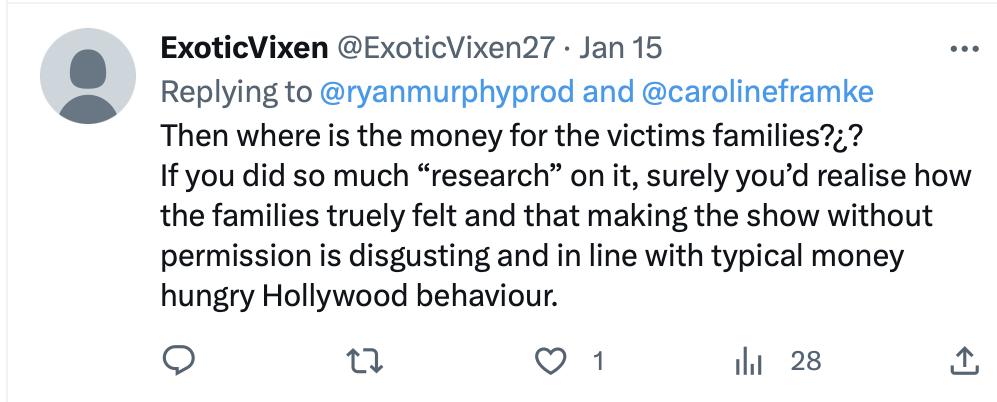The height and width of the screenshot is (402, 997).
Task: Open the three-dot more options menu
Action: 962,47
